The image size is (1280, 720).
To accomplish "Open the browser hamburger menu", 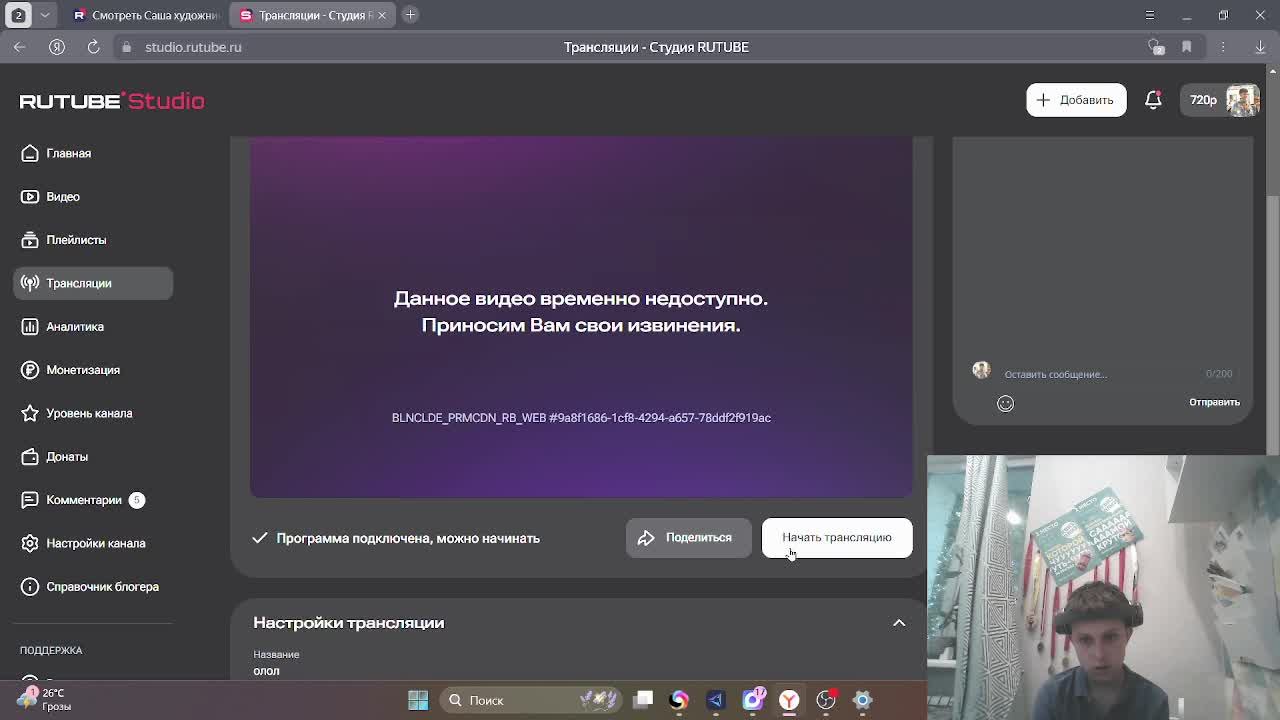I will click(x=1150, y=15).
